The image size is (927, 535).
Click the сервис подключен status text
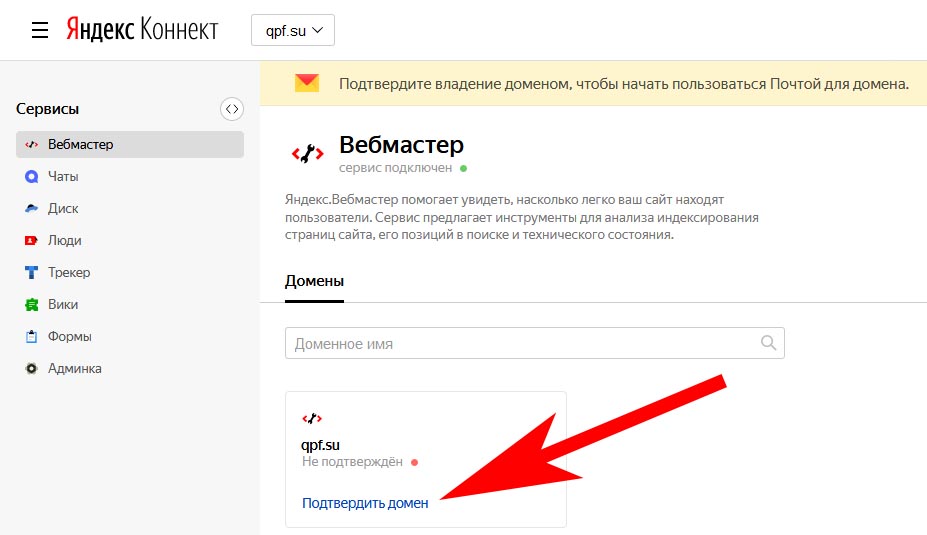(396, 168)
